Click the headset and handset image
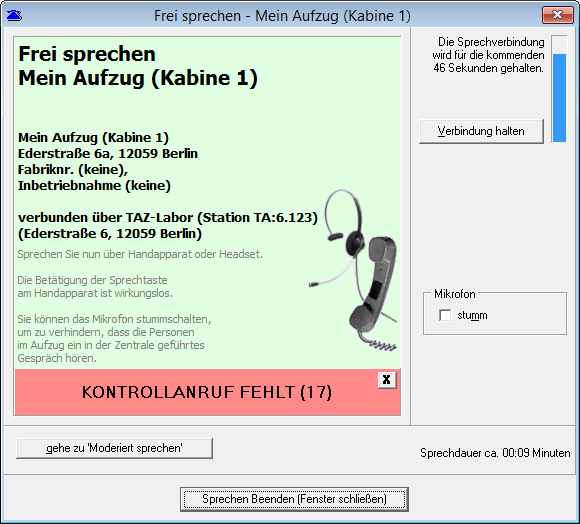The height and width of the screenshot is (524, 580). tap(354, 270)
